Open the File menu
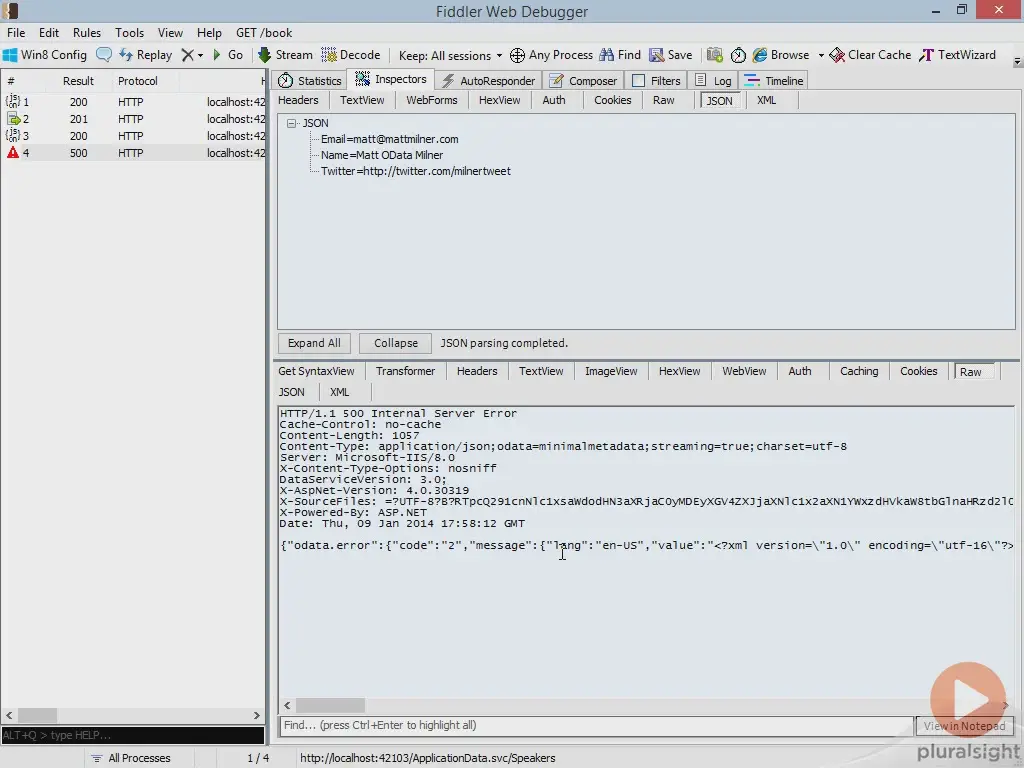The height and width of the screenshot is (768, 1024). click(16, 33)
